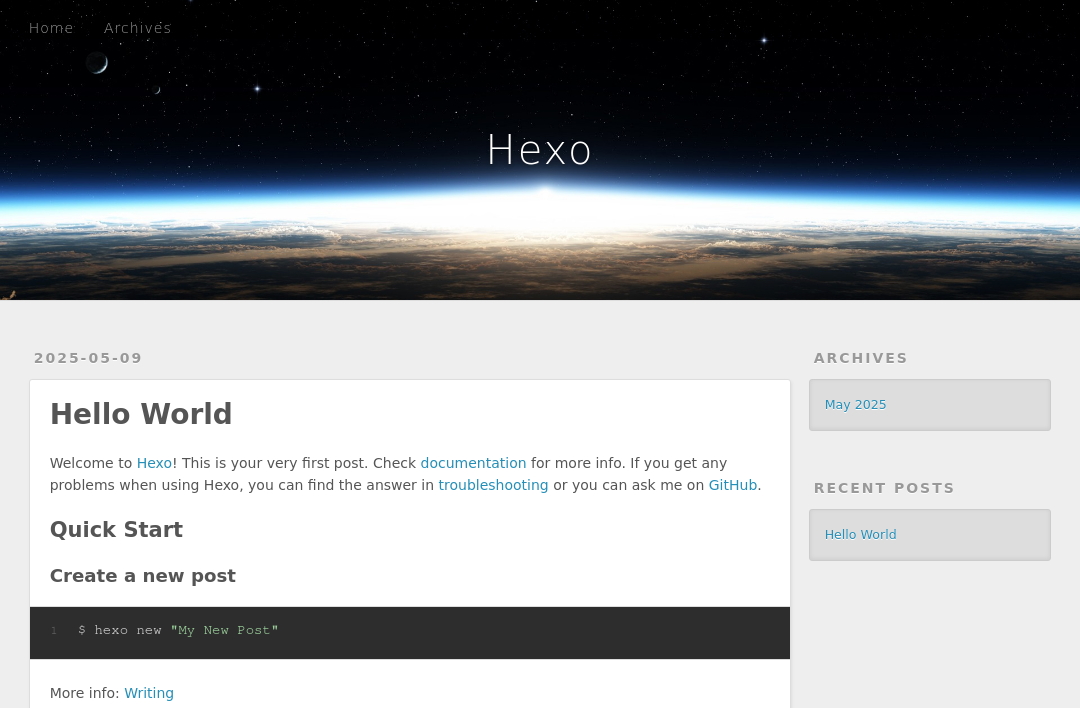Open the post dated 2025-05-09
Viewport: 1080px width, 708px height.
click(x=88, y=358)
